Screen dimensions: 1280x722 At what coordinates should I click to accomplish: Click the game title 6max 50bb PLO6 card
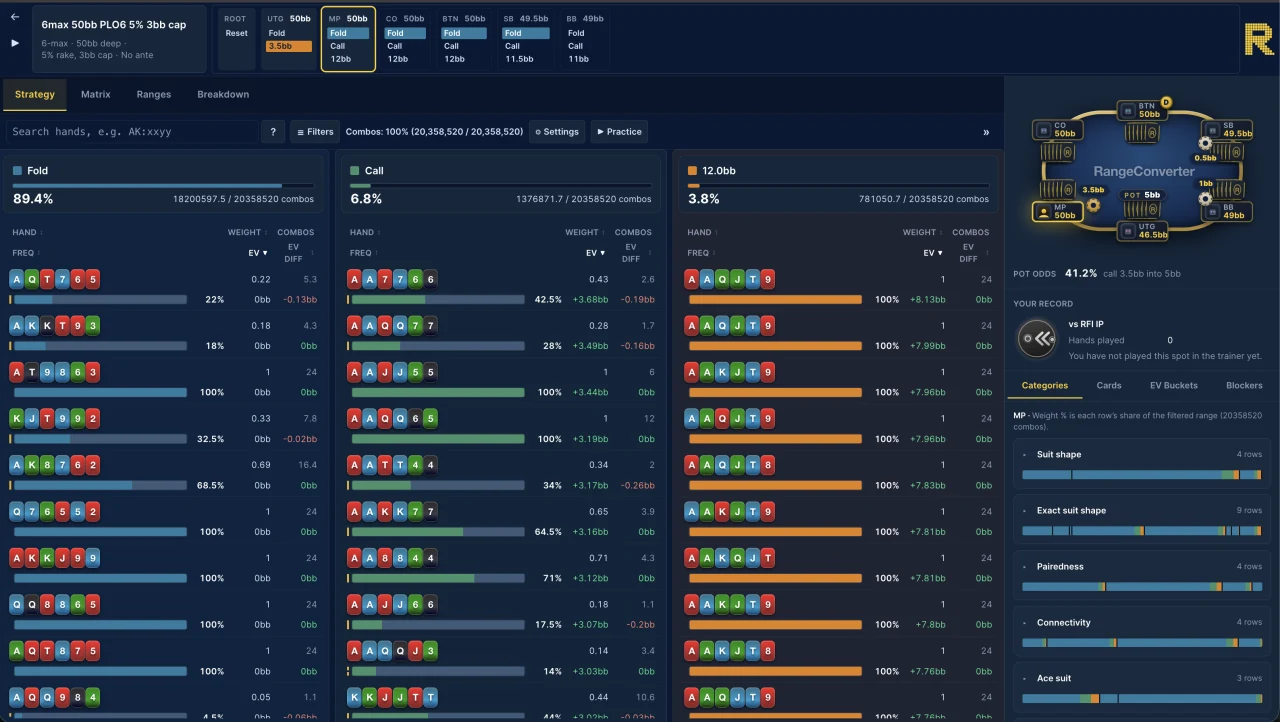click(x=119, y=39)
